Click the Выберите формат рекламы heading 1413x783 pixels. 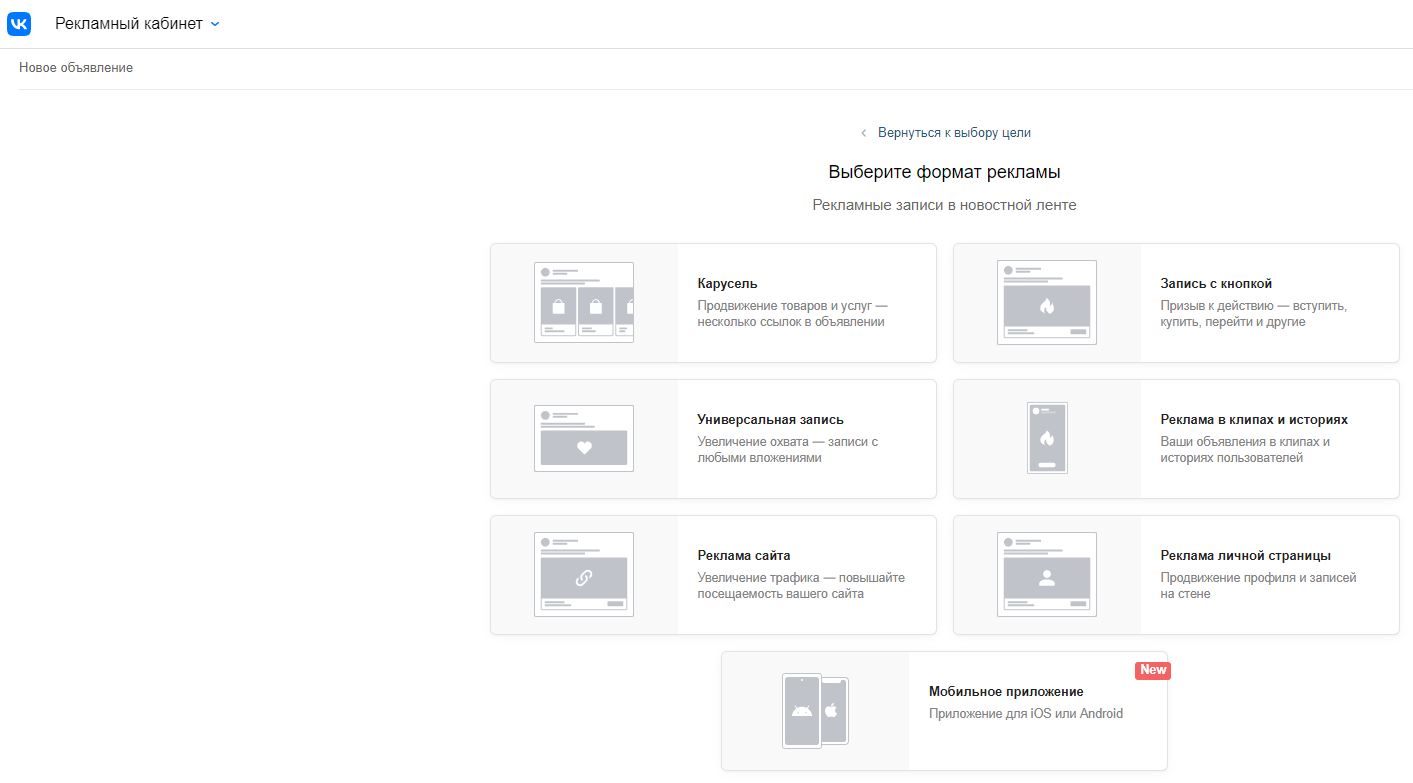(x=944, y=172)
